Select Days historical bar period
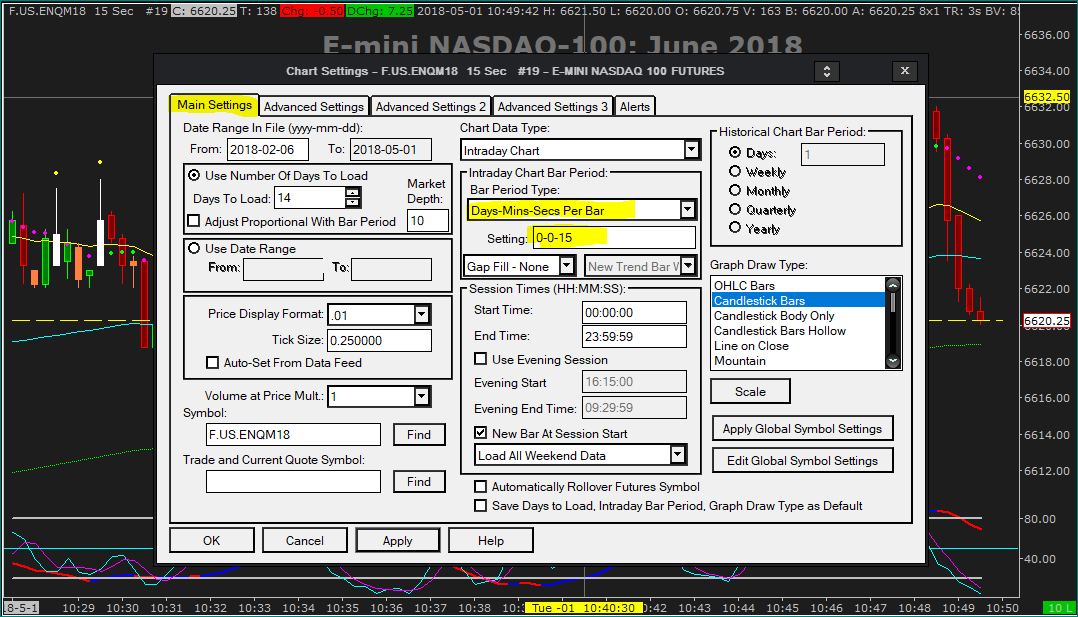 pyautogui.click(x=735, y=152)
